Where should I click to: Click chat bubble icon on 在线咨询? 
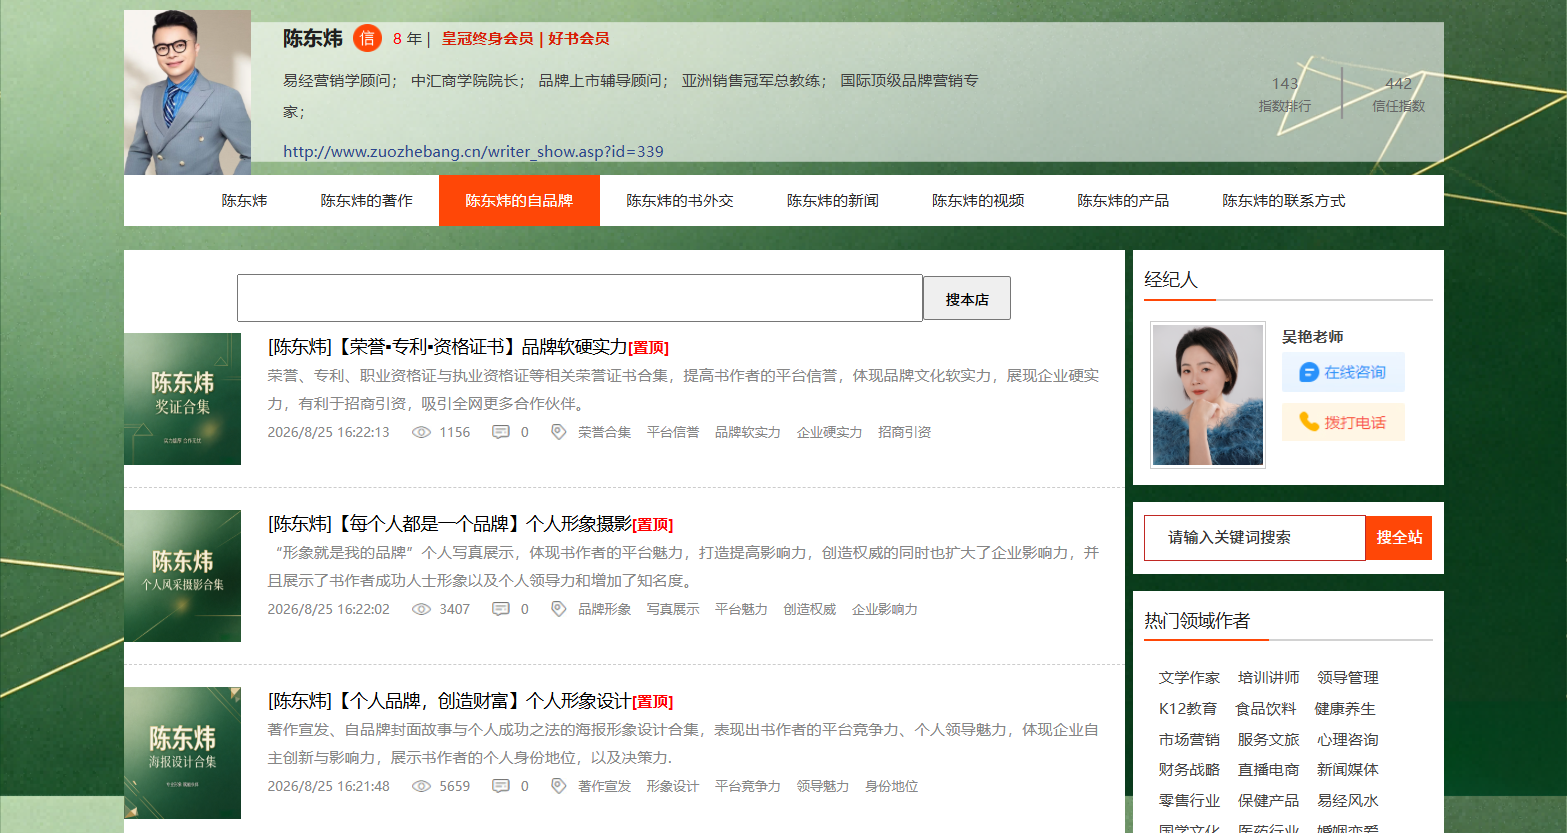click(1308, 373)
